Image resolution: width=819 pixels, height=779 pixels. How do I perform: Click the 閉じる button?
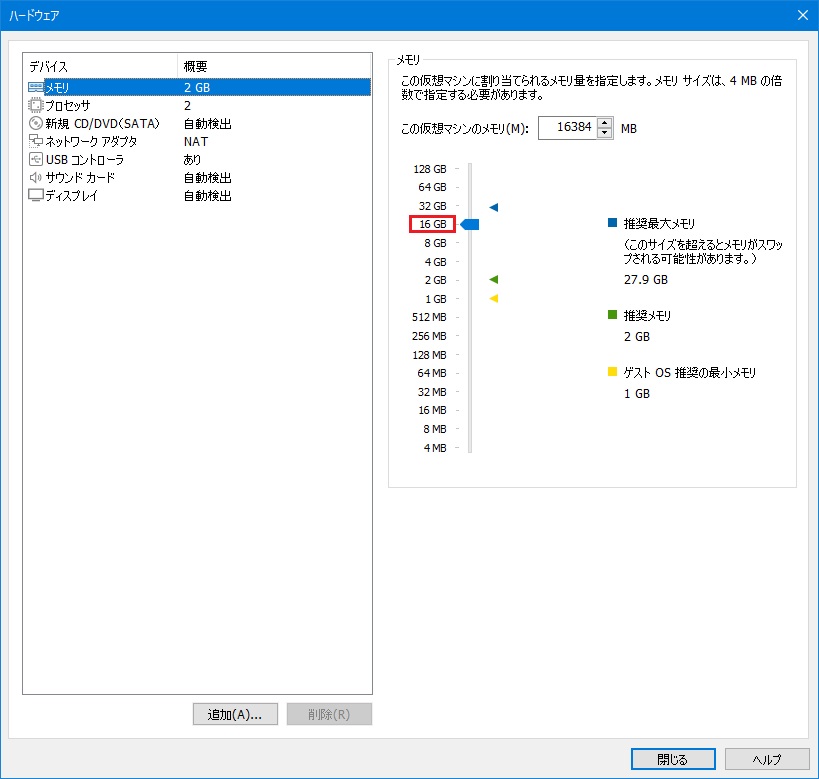[x=673, y=759]
